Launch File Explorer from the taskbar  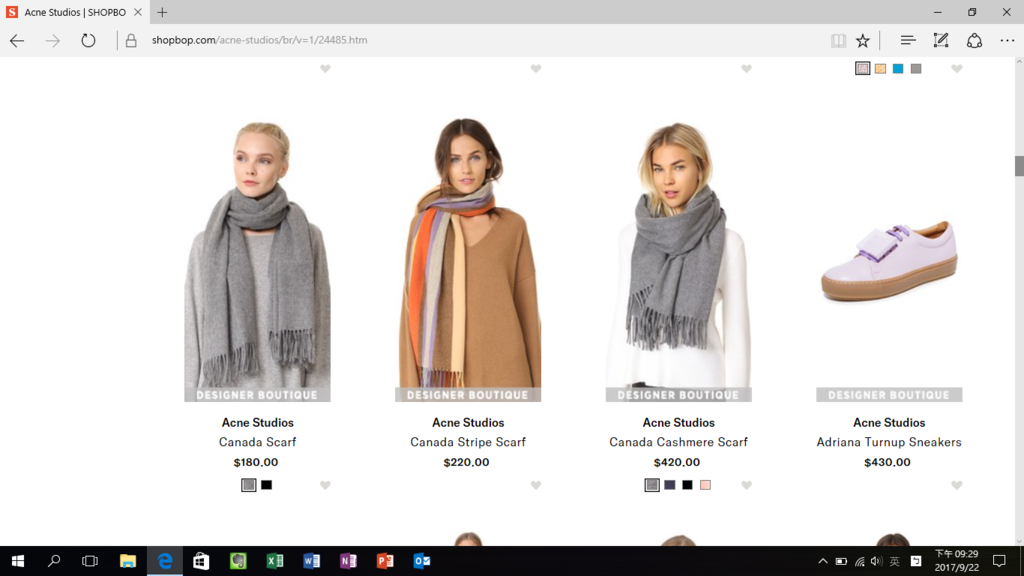click(128, 561)
